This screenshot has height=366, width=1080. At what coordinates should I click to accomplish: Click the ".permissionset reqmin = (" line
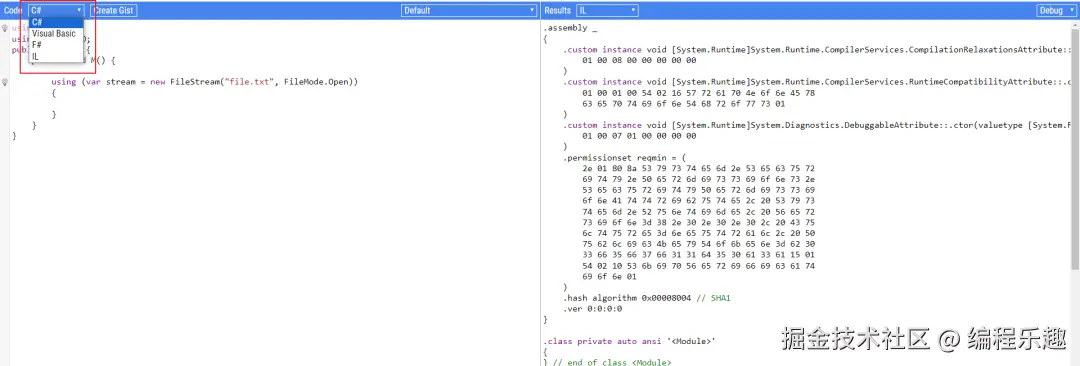(625, 157)
